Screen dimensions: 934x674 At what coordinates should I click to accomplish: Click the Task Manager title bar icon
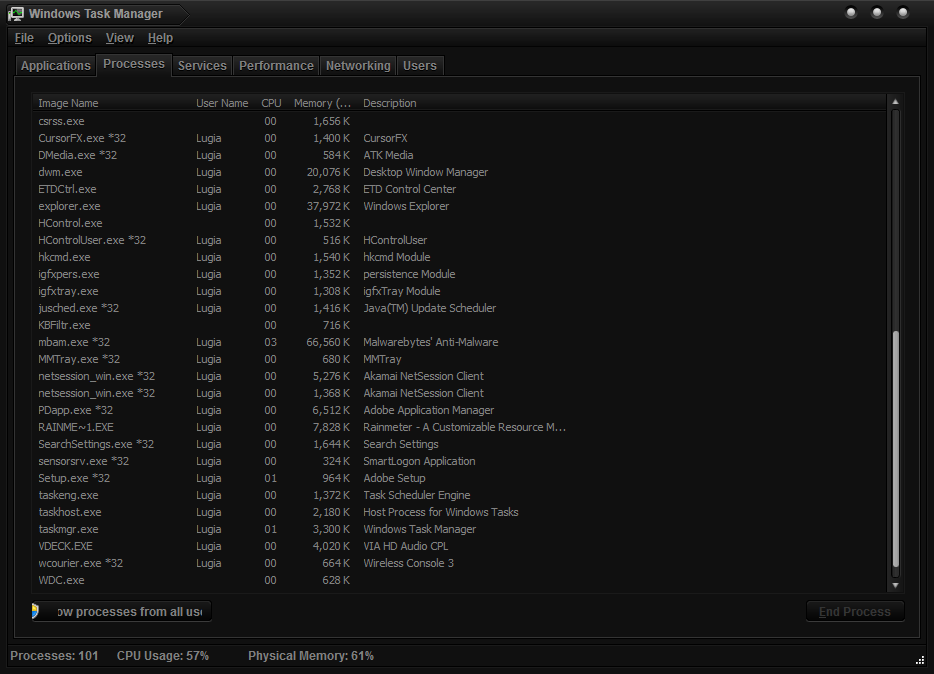16,14
